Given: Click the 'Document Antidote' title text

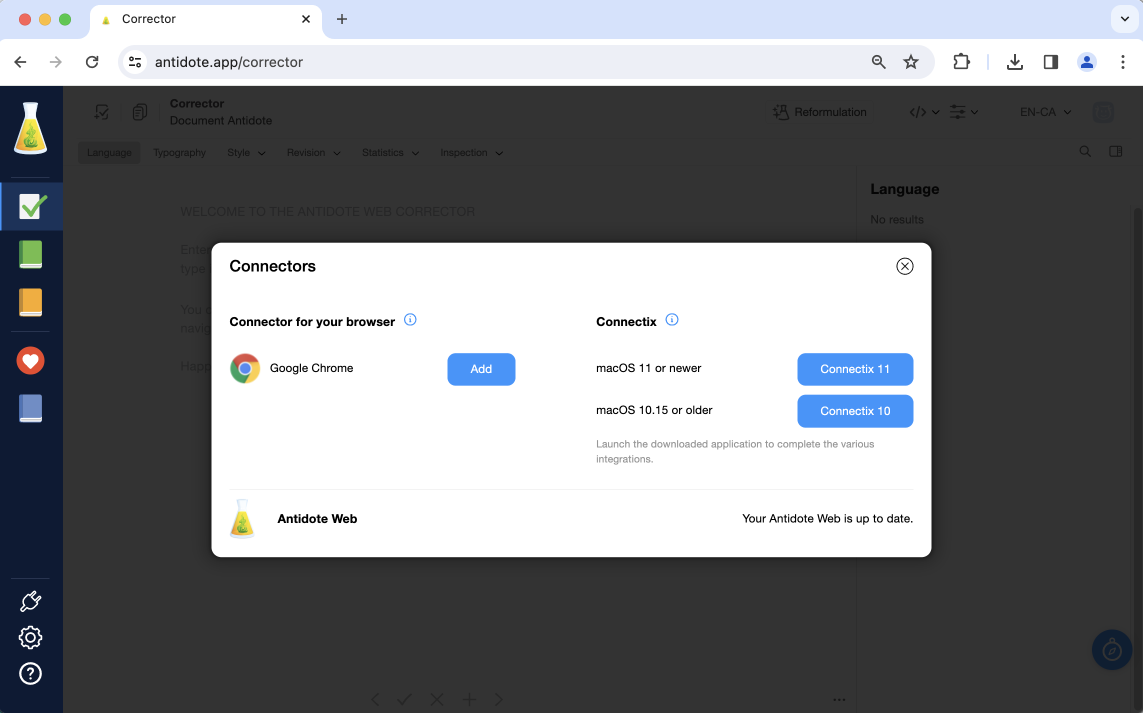Looking at the screenshot, I should 221,120.
